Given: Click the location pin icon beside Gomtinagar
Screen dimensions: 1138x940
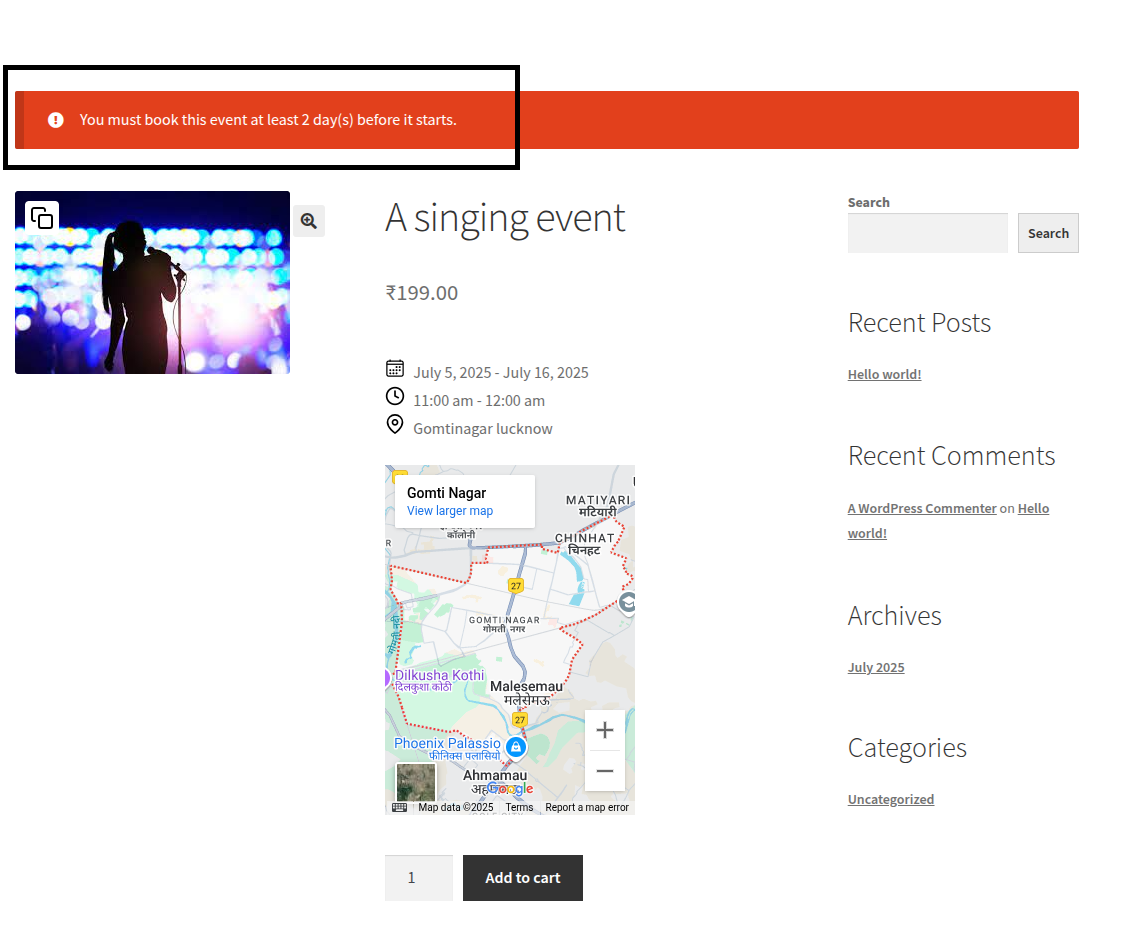Looking at the screenshot, I should click(x=395, y=424).
